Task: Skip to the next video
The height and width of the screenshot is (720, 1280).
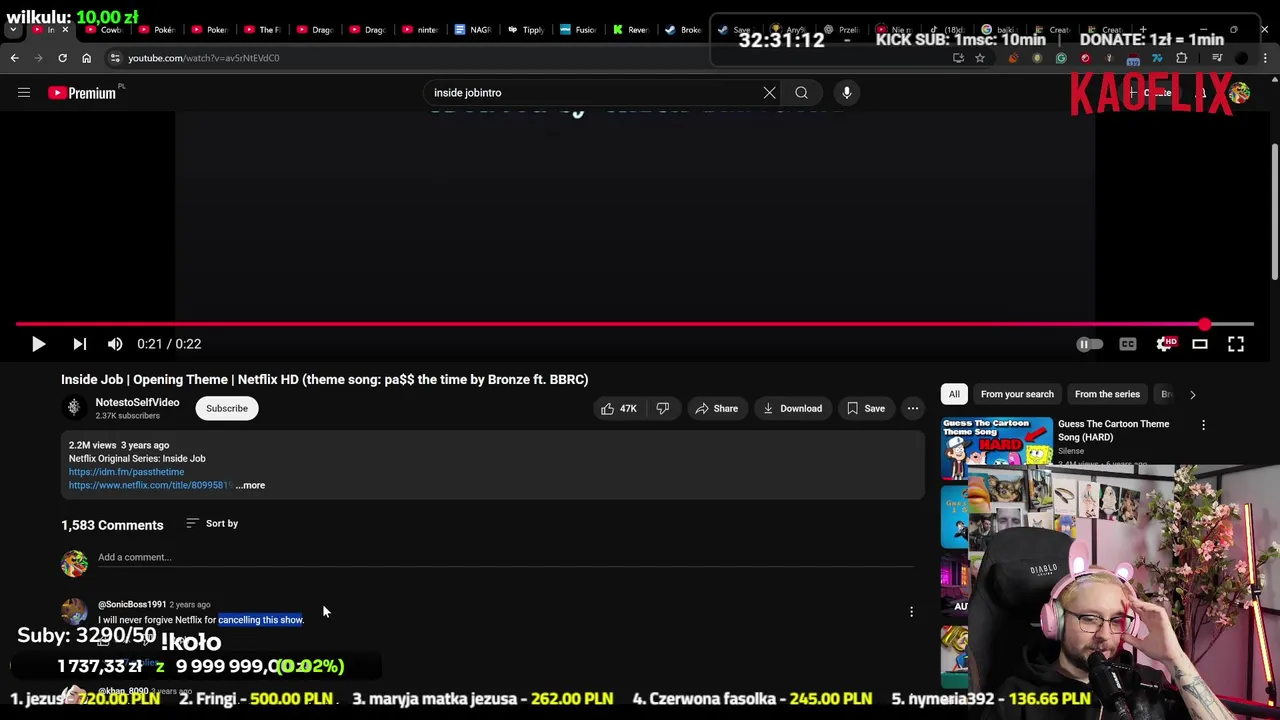Action: click(x=79, y=344)
